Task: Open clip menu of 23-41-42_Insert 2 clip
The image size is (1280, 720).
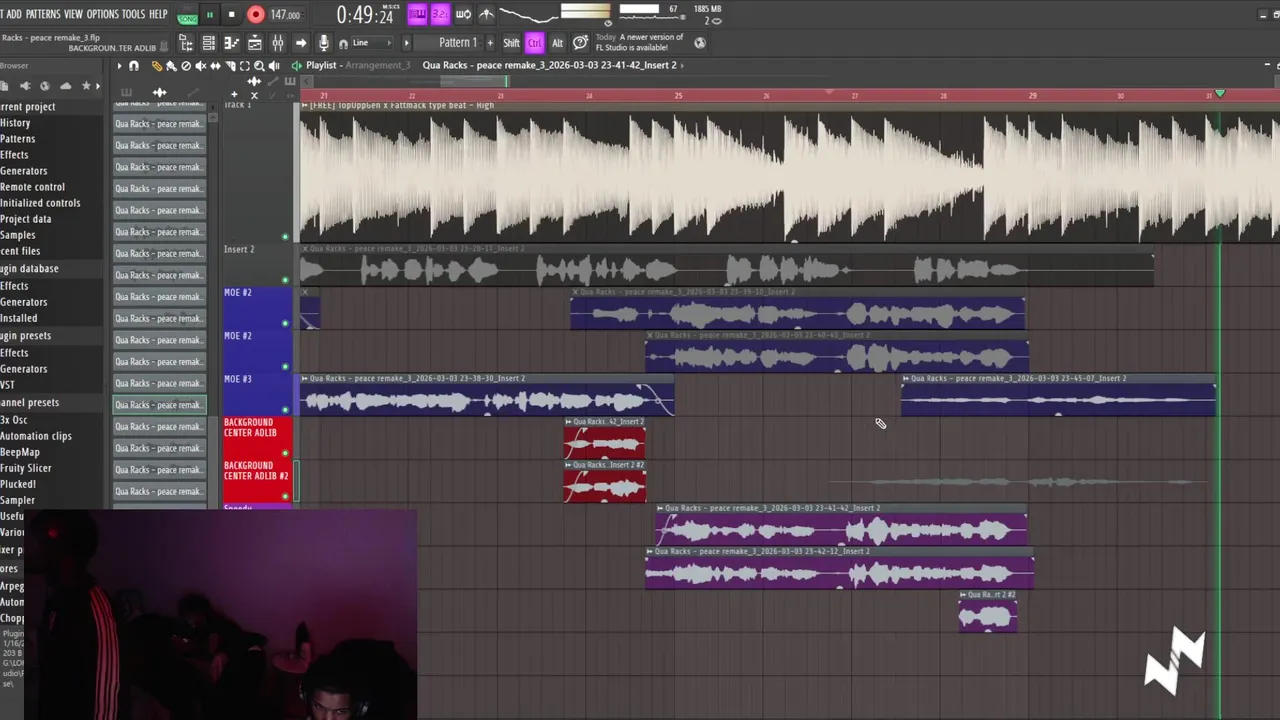Action: (x=660, y=508)
